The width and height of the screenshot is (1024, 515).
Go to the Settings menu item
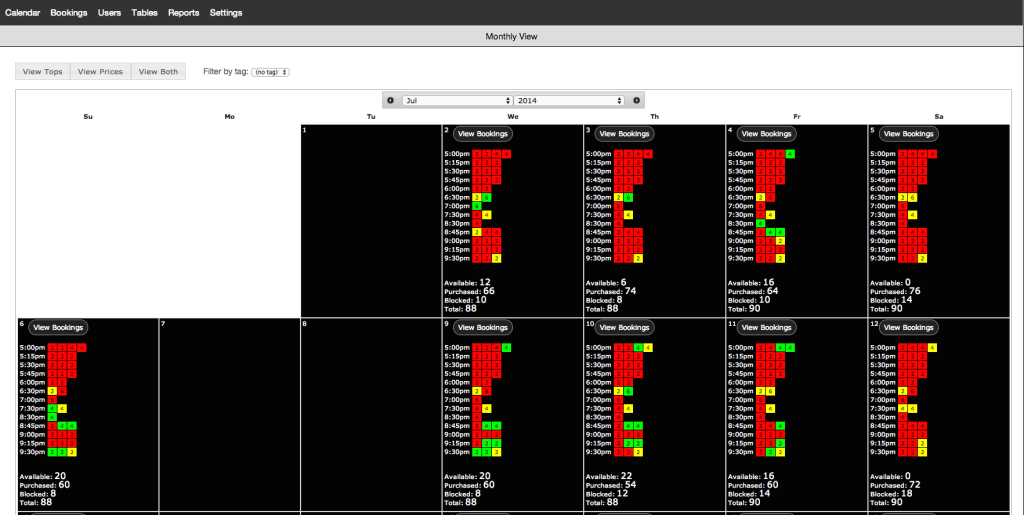(226, 13)
